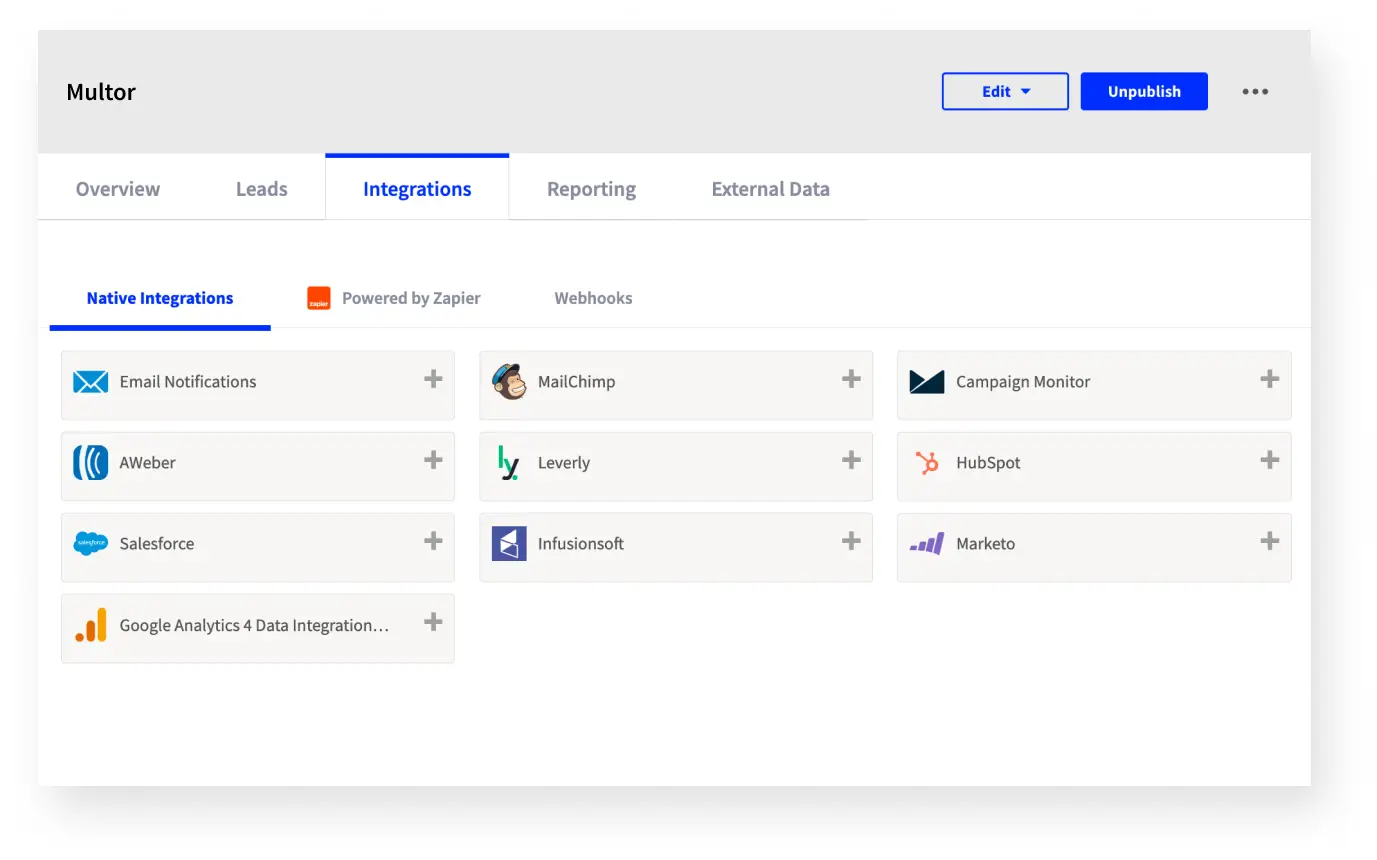
Task: Select the Native Integrations sub-tab
Action: point(160,298)
